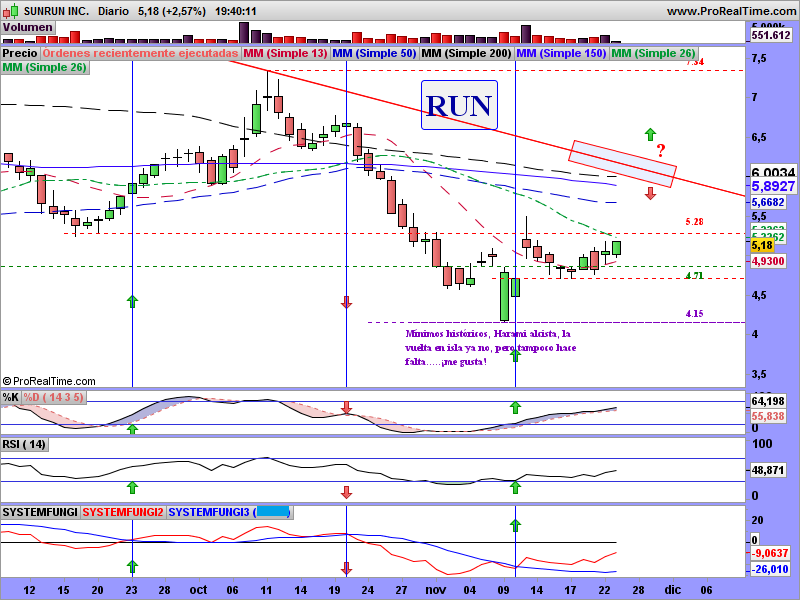
Task: Click the nov label on the date axis
Action: click(x=435, y=590)
